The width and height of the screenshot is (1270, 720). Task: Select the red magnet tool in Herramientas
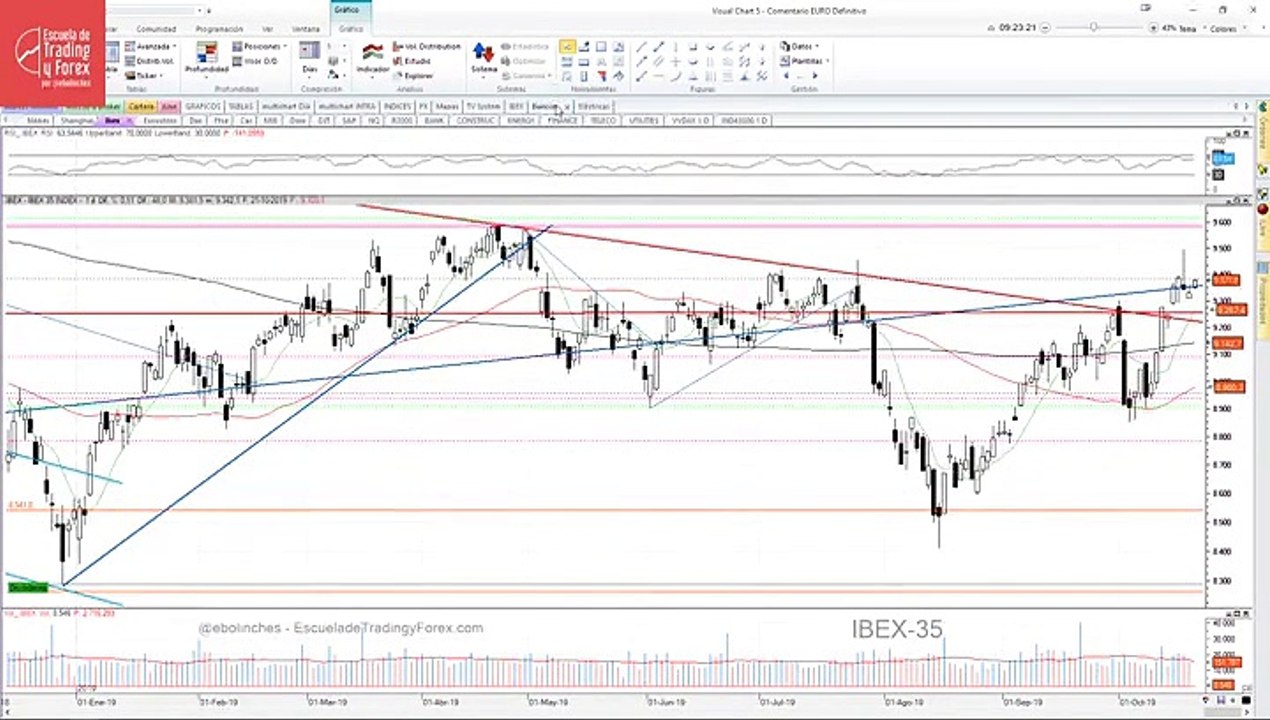pyautogui.click(x=602, y=77)
